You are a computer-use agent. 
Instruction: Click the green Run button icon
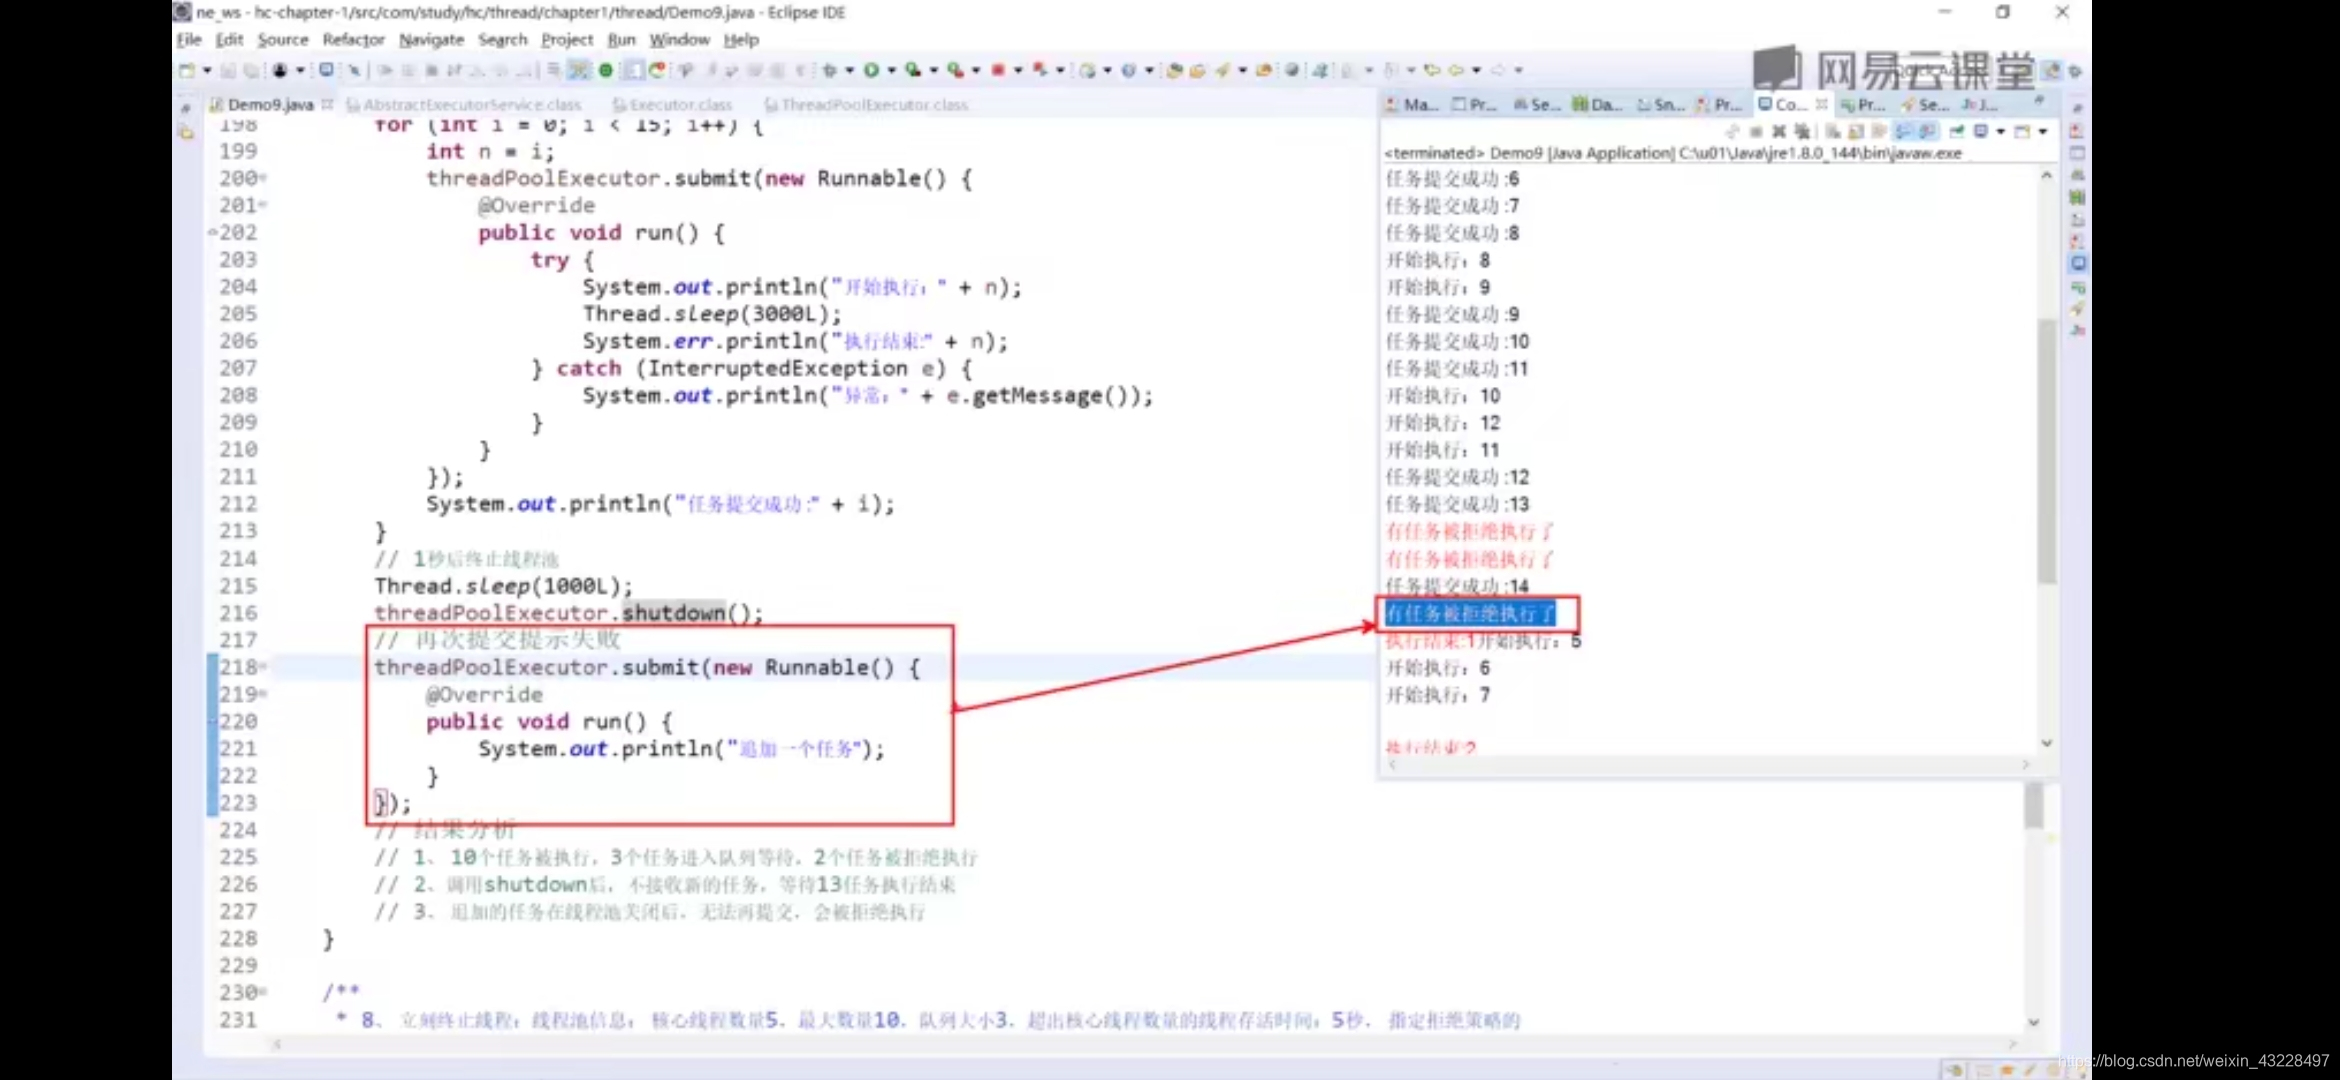click(x=871, y=70)
